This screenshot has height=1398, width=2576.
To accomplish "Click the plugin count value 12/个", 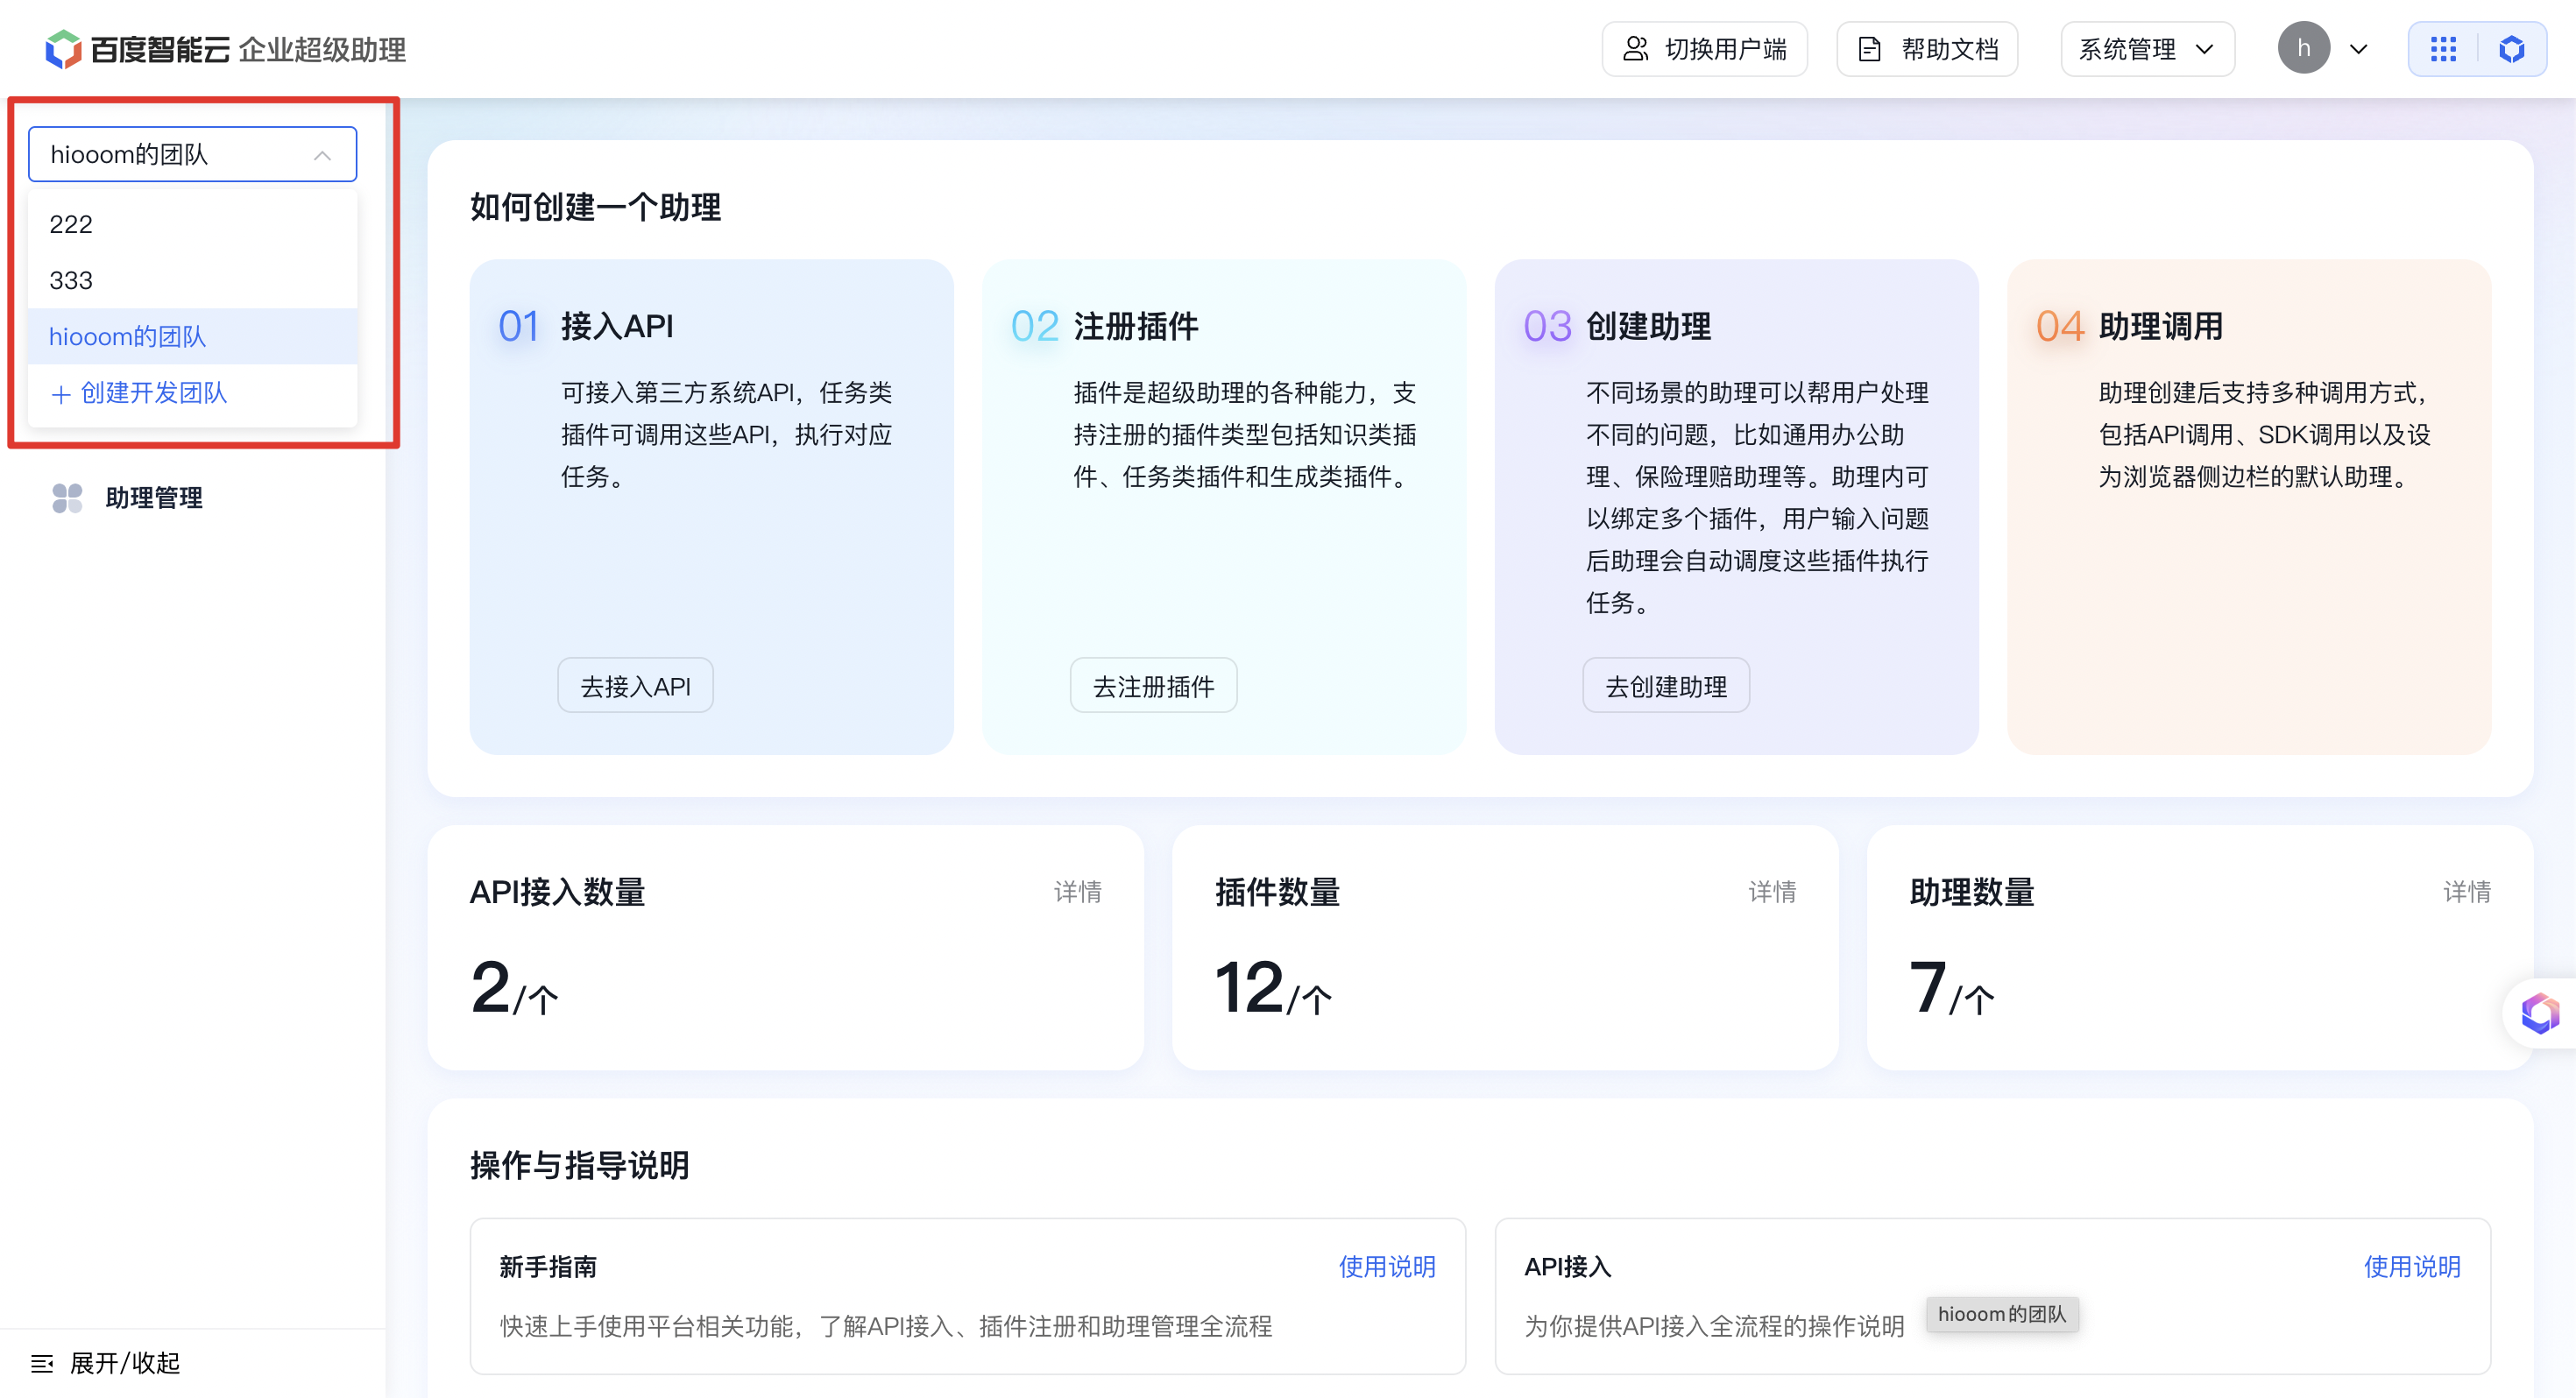I will [1273, 988].
